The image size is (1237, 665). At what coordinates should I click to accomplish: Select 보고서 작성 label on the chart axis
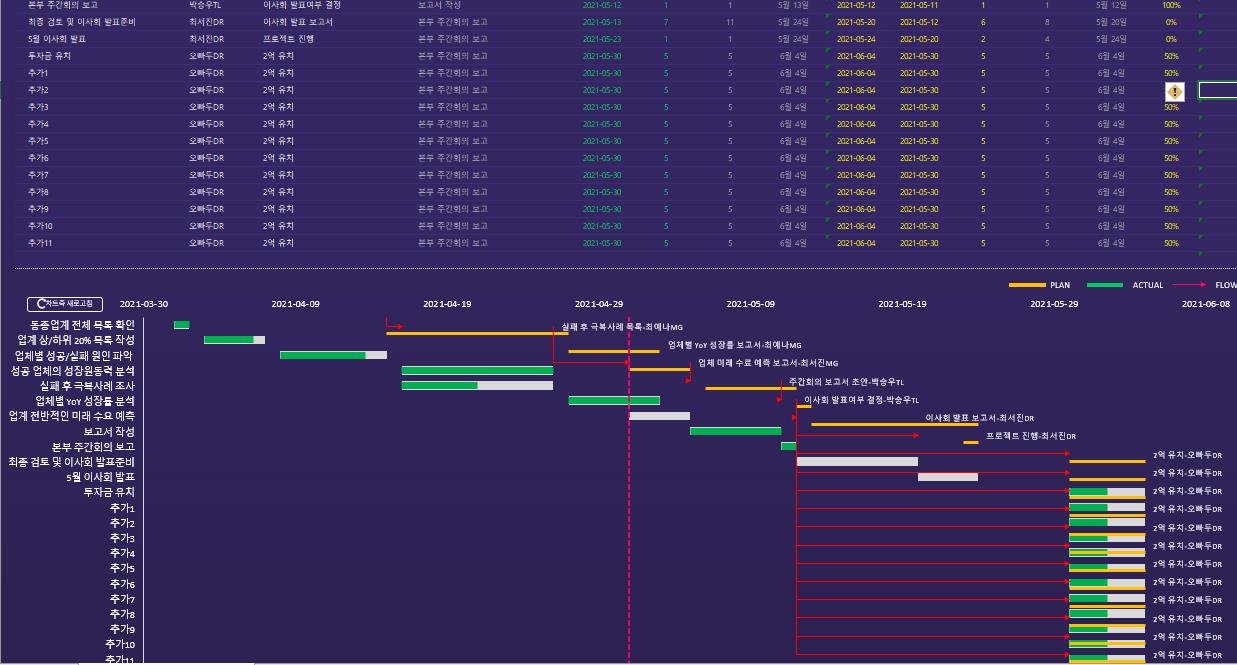pyautogui.click(x=109, y=432)
